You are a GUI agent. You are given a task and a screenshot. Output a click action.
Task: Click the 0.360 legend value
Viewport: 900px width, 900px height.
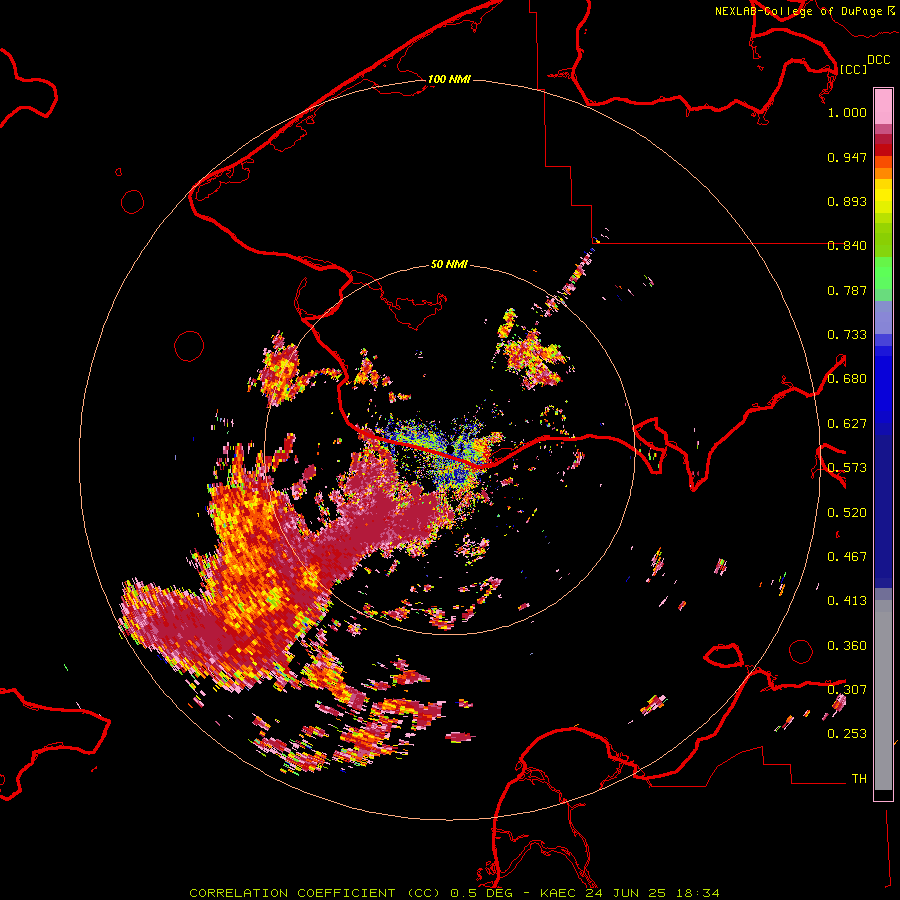point(847,646)
